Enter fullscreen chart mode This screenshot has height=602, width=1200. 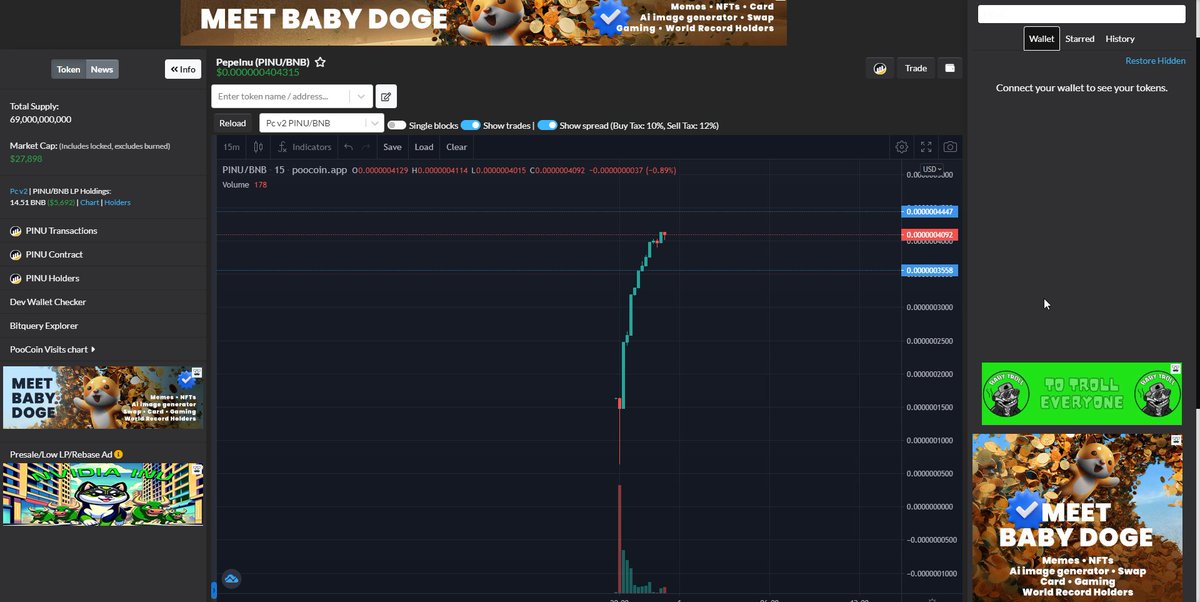click(924, 146)
